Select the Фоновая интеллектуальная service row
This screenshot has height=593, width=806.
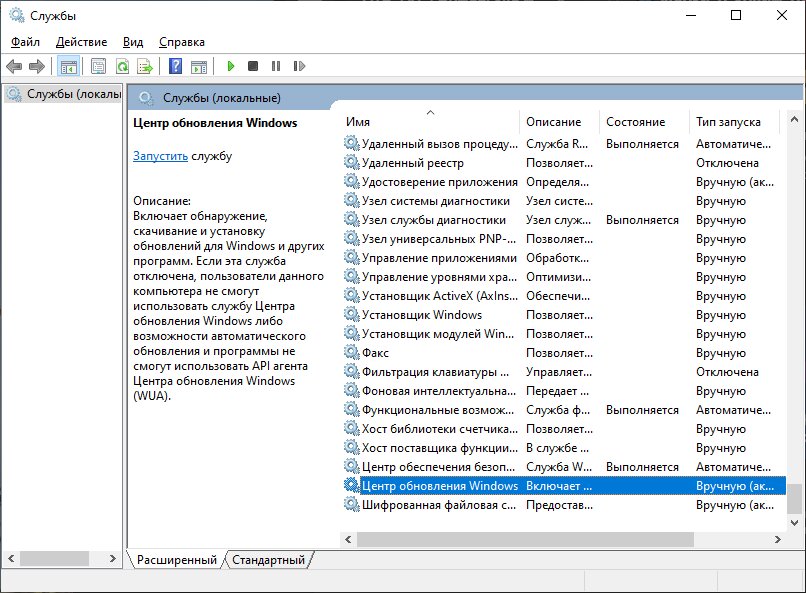(564, 391)
